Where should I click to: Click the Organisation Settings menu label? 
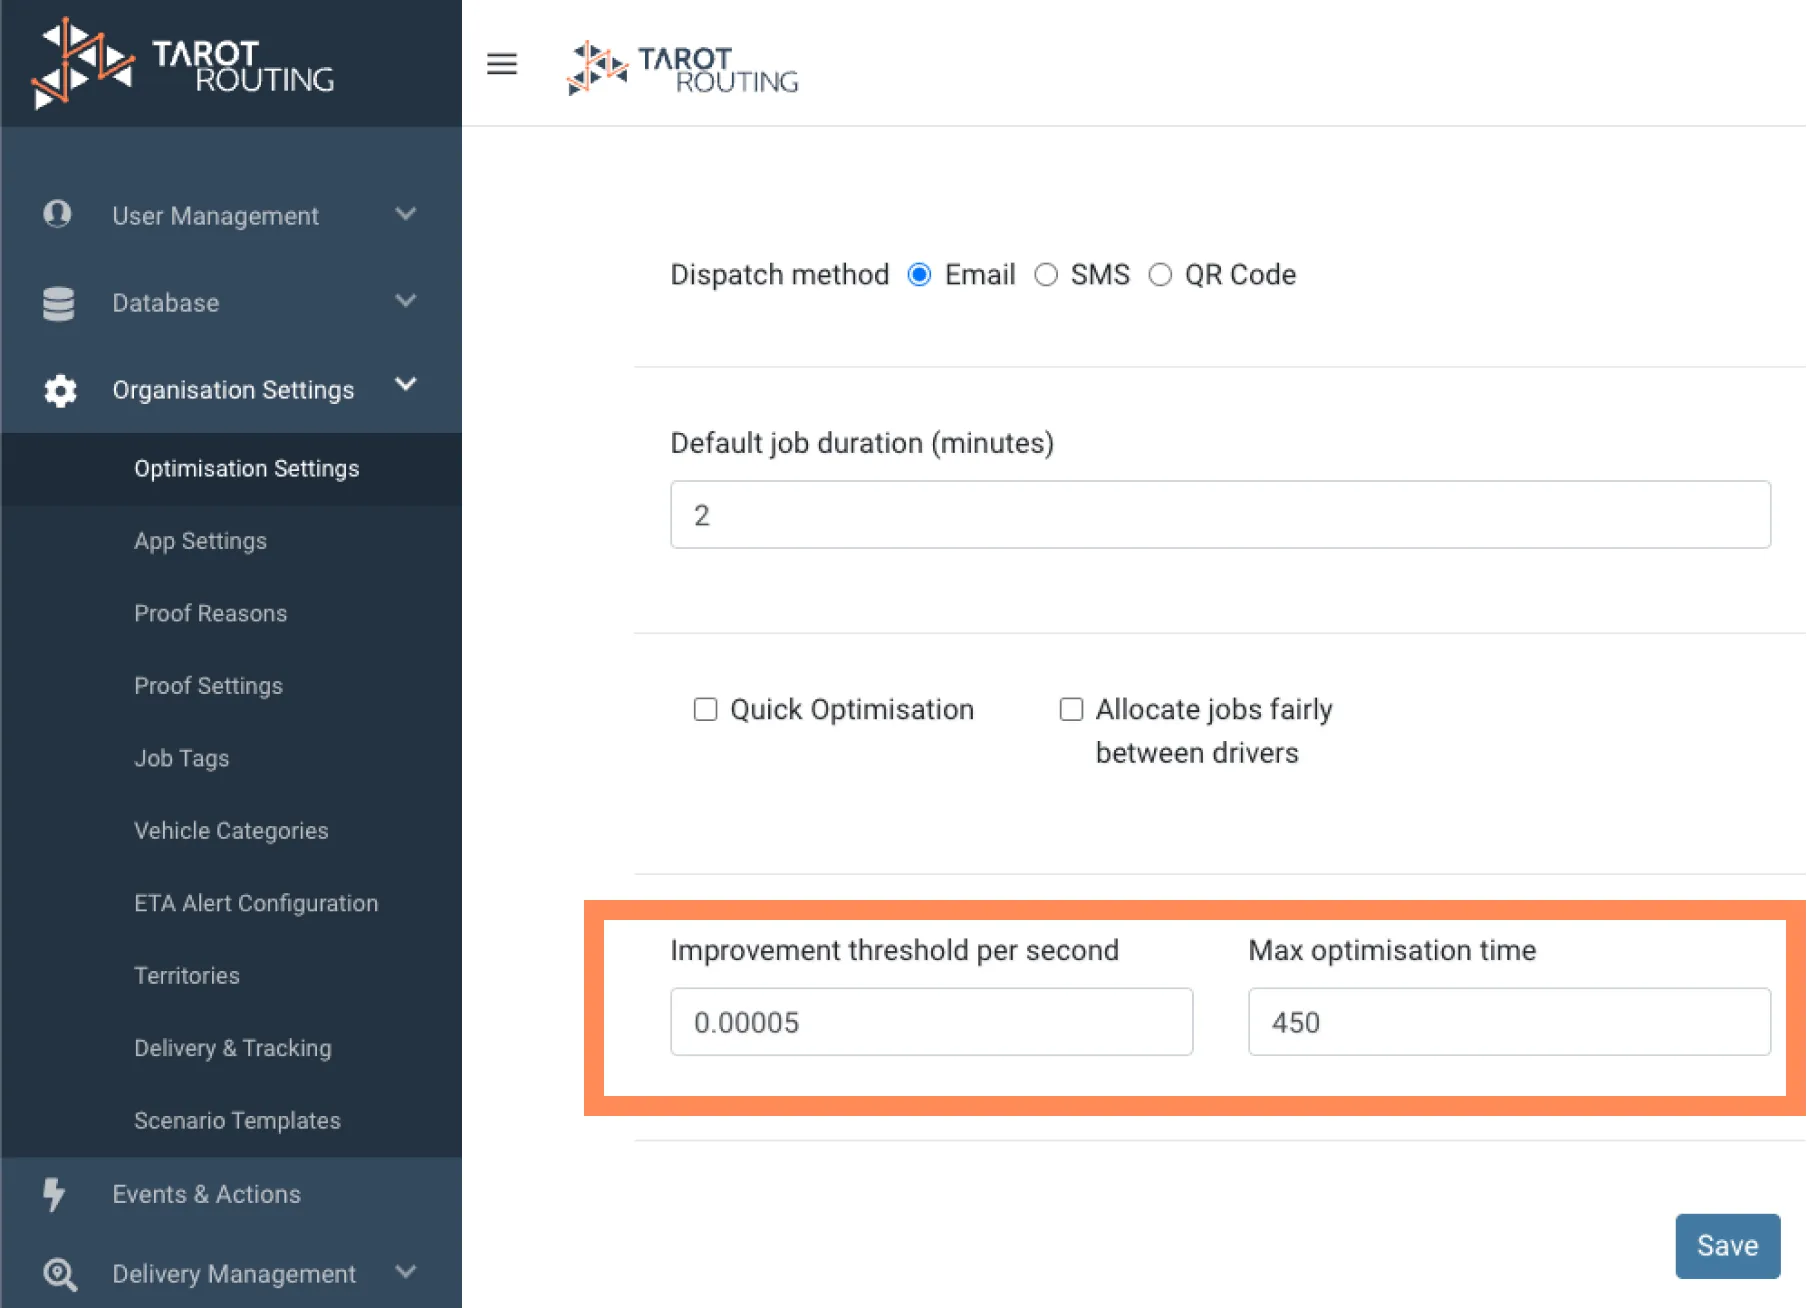tap(233, 390)
